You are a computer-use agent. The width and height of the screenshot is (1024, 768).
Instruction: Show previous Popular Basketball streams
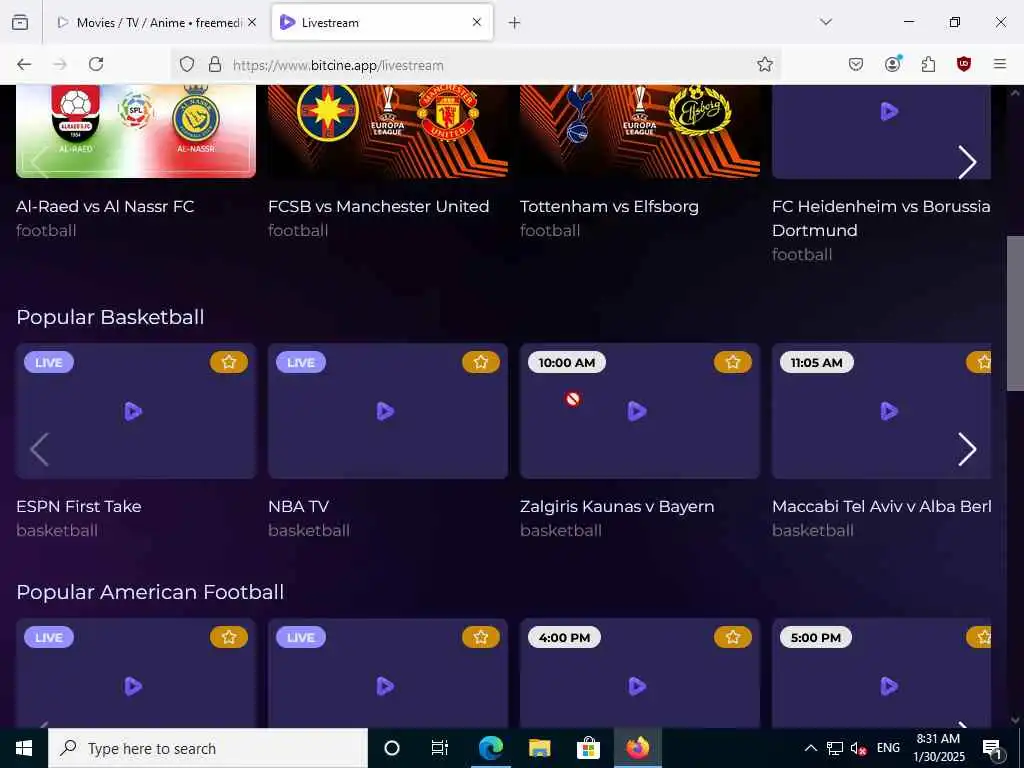tap(40, 449)
